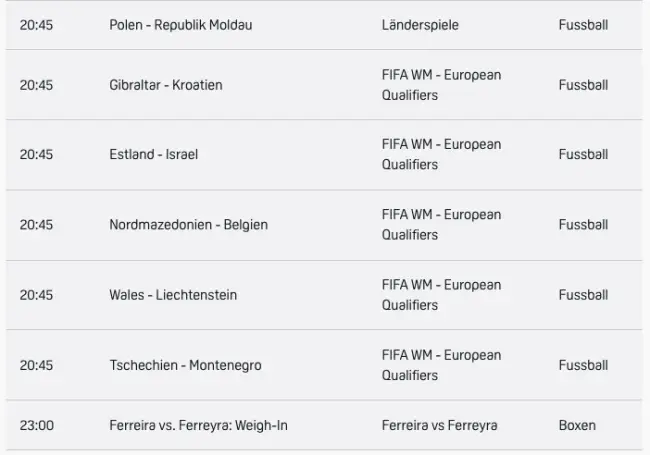Click the kickoff time of Estland - Israel
650x455 pixels.
pyautogui.click(x=36, y=155)
